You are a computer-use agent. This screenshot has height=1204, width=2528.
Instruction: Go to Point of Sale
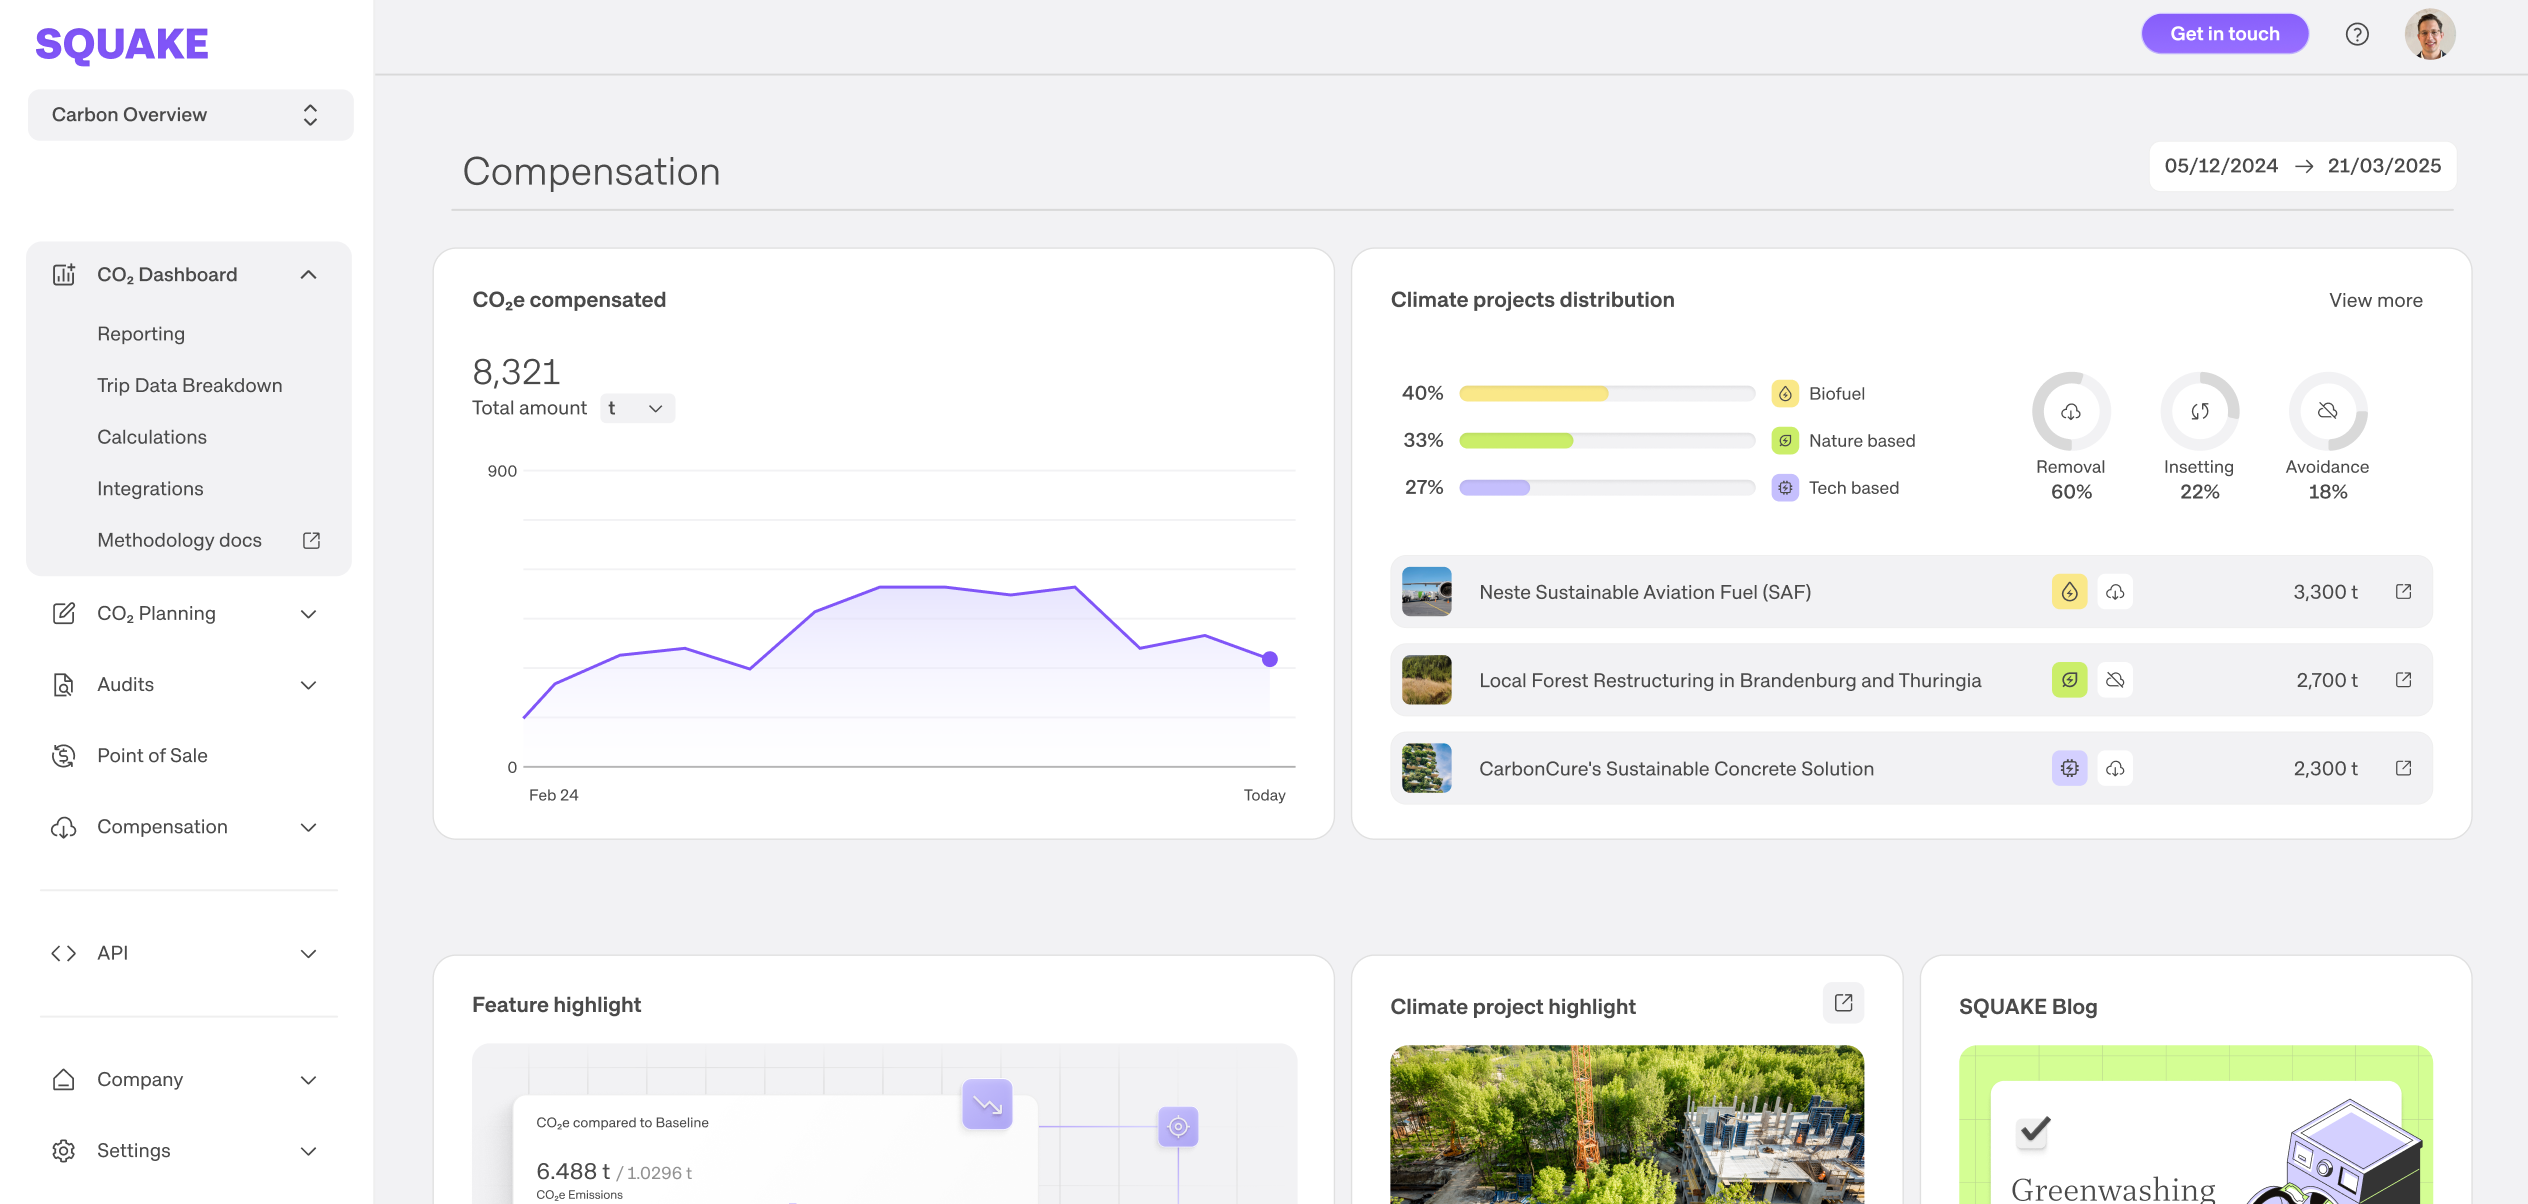(x=152, y=756)
